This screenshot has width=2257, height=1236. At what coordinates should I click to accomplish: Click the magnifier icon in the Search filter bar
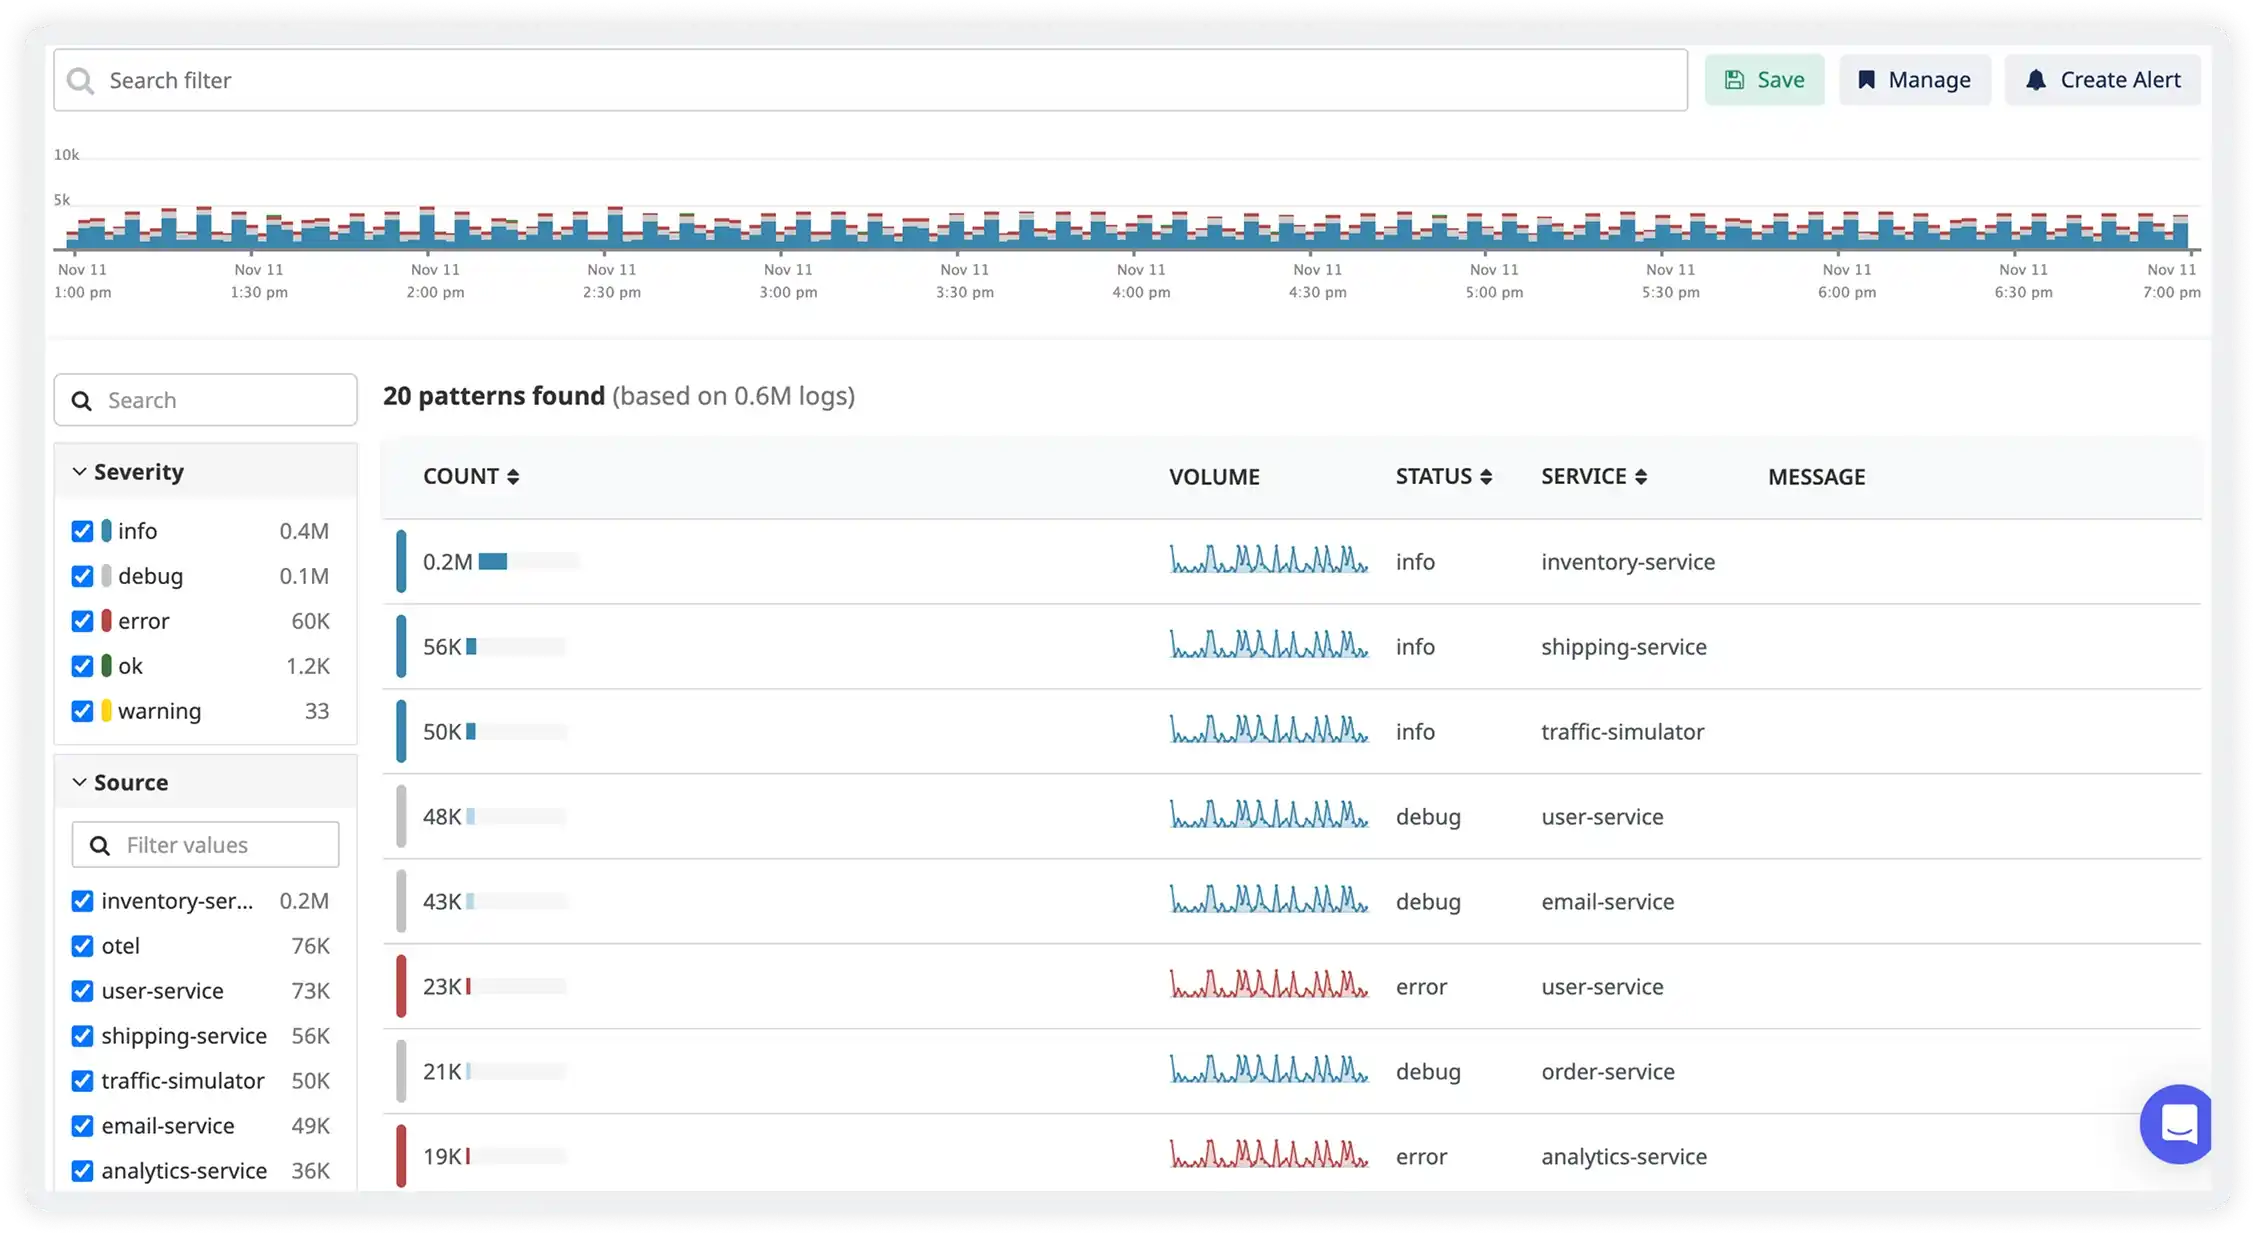tap(80, 79)
